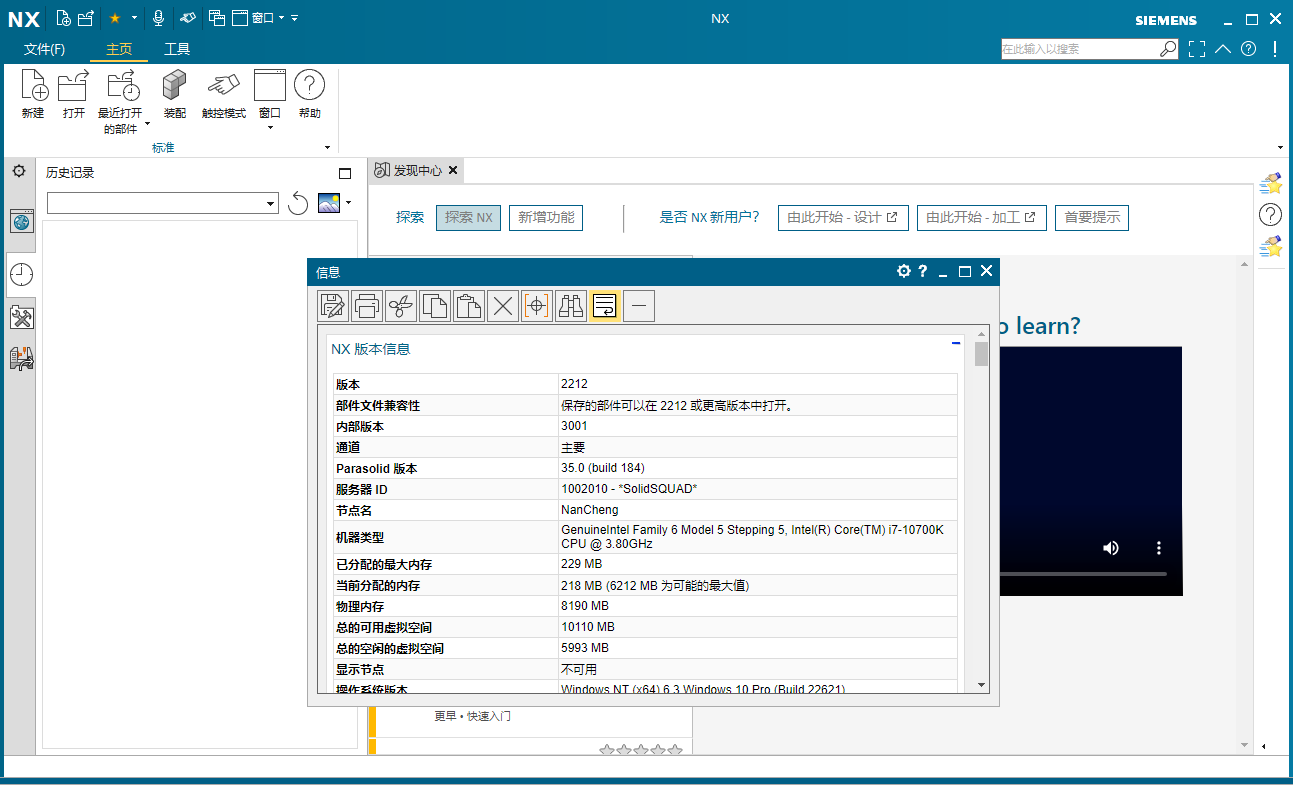Open the gear settings in 信息 title bar
1293x785 pixels.
click(x=904, y=271)
